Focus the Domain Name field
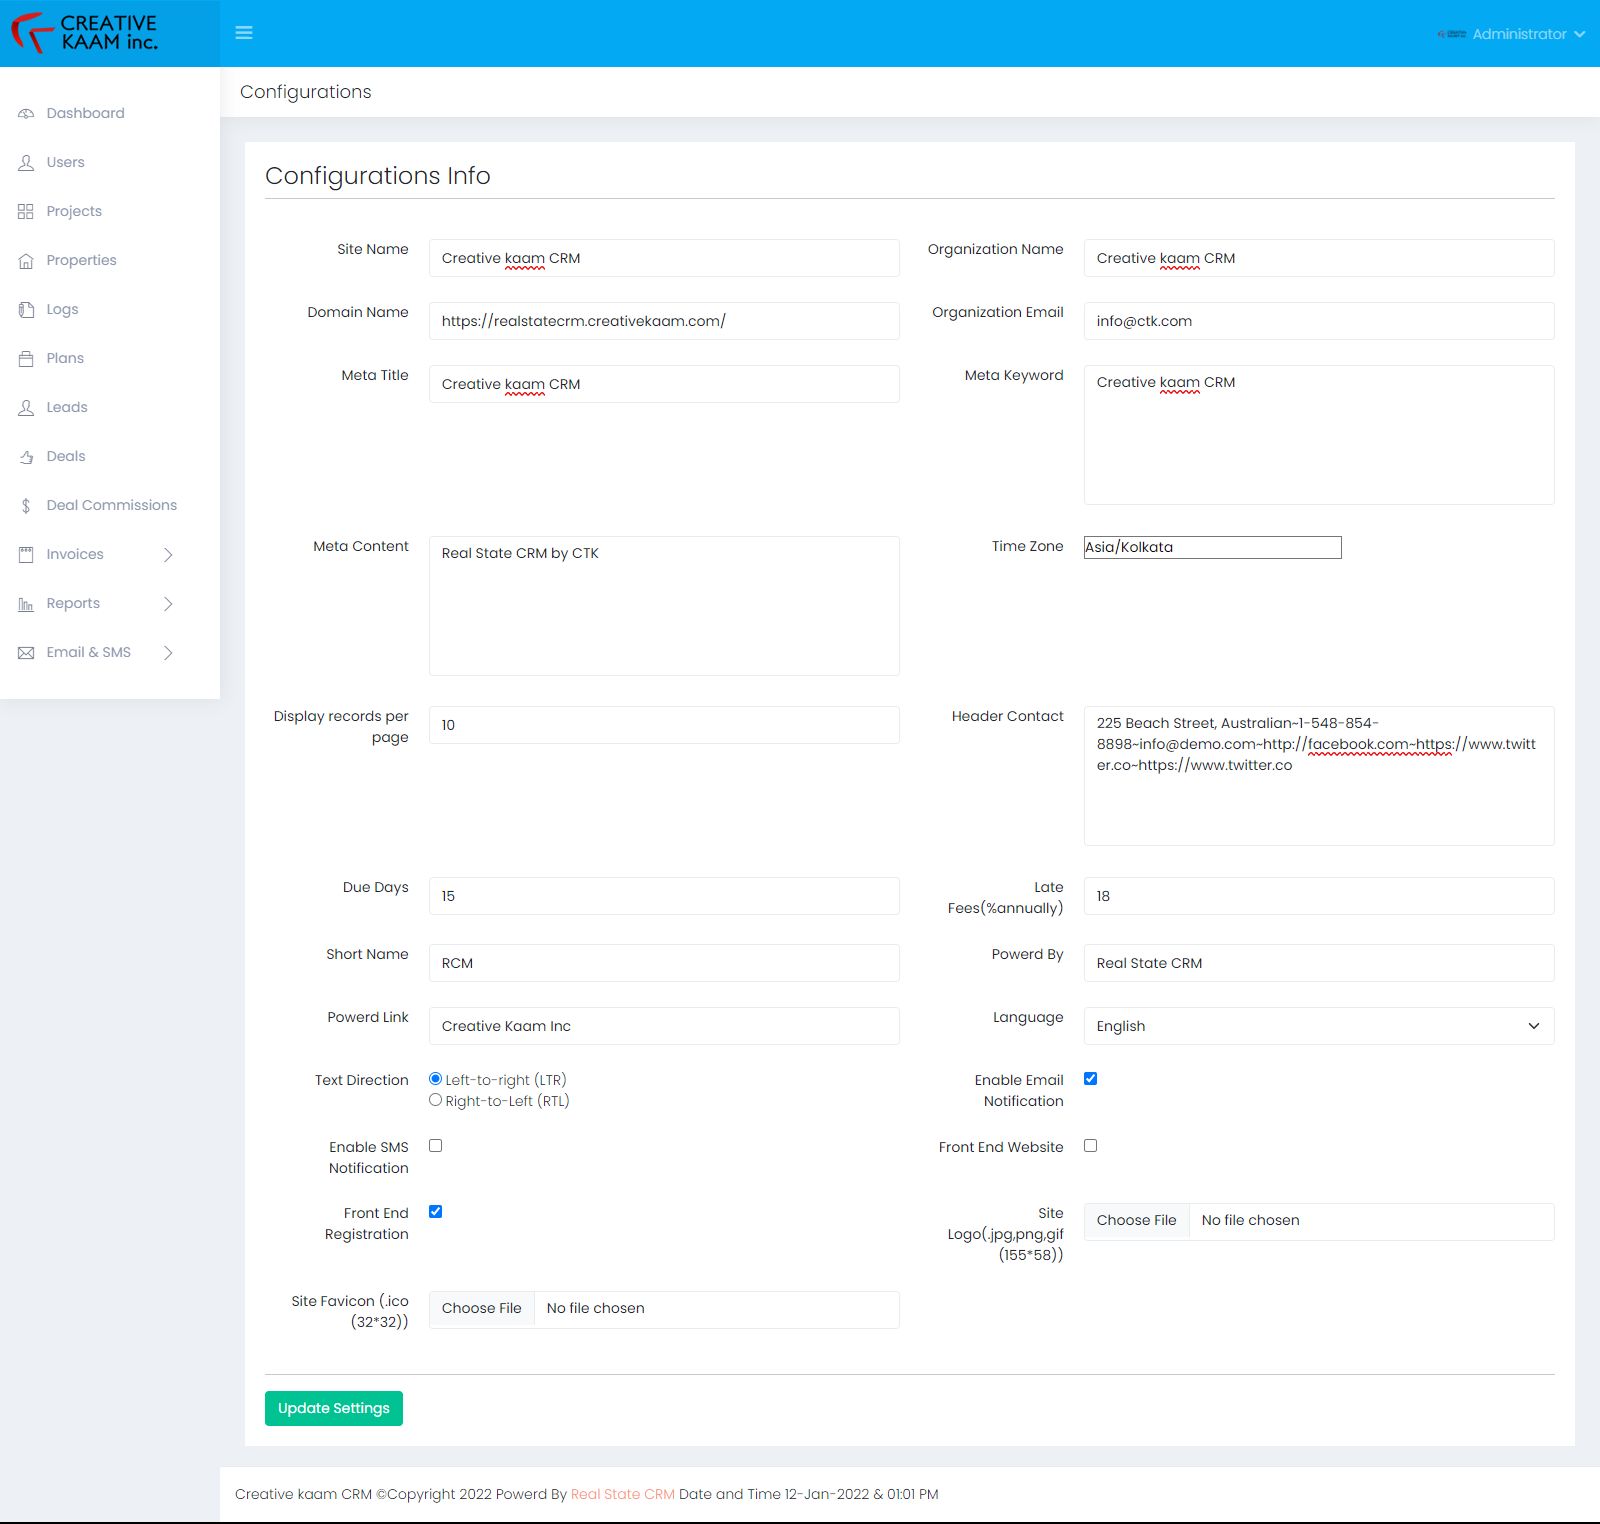Image resolution: width=1600 pixels, height=1524 pixels. pyautogui.click(x=664, y=321)
